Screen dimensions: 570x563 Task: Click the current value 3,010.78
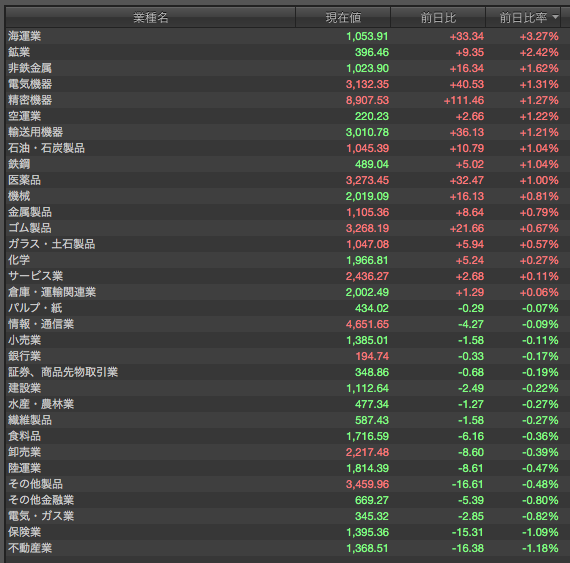click(x=367, y=132)
